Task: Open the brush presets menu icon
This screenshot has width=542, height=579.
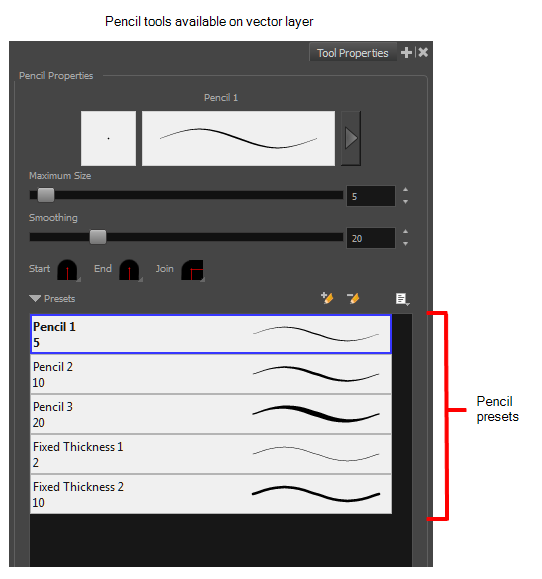Action: point(402,299)
